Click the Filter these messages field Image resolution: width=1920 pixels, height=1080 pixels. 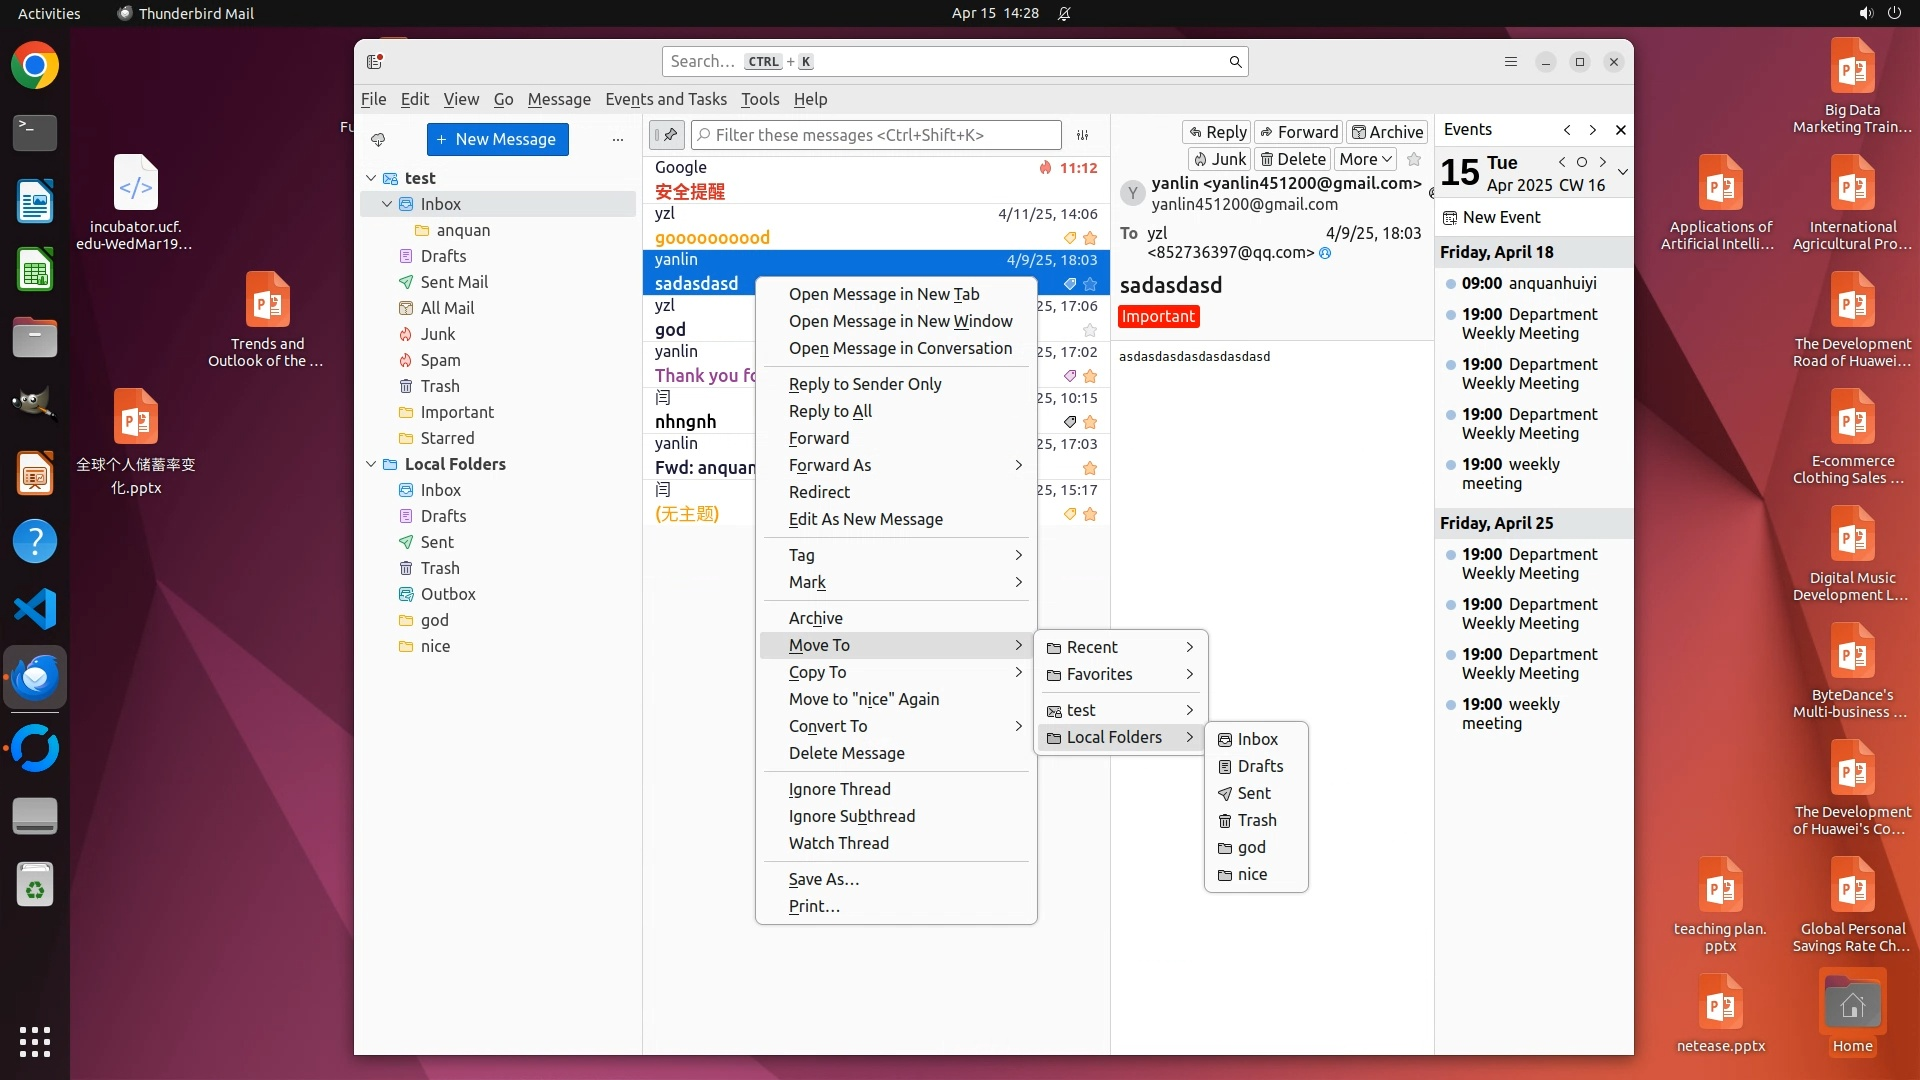click(880, 135)
